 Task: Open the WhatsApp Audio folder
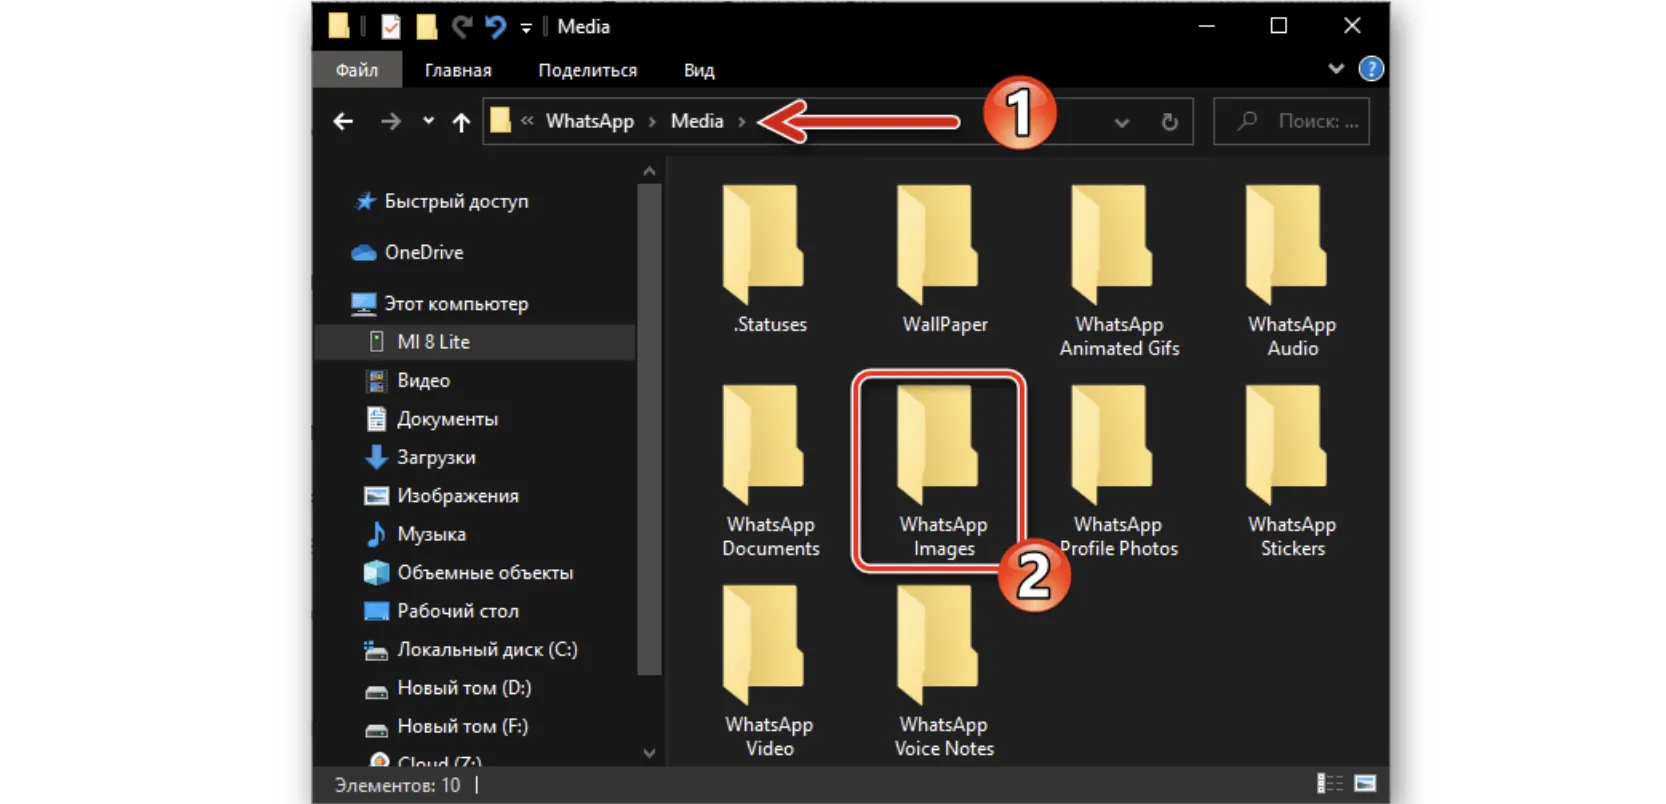point(1291,271)
